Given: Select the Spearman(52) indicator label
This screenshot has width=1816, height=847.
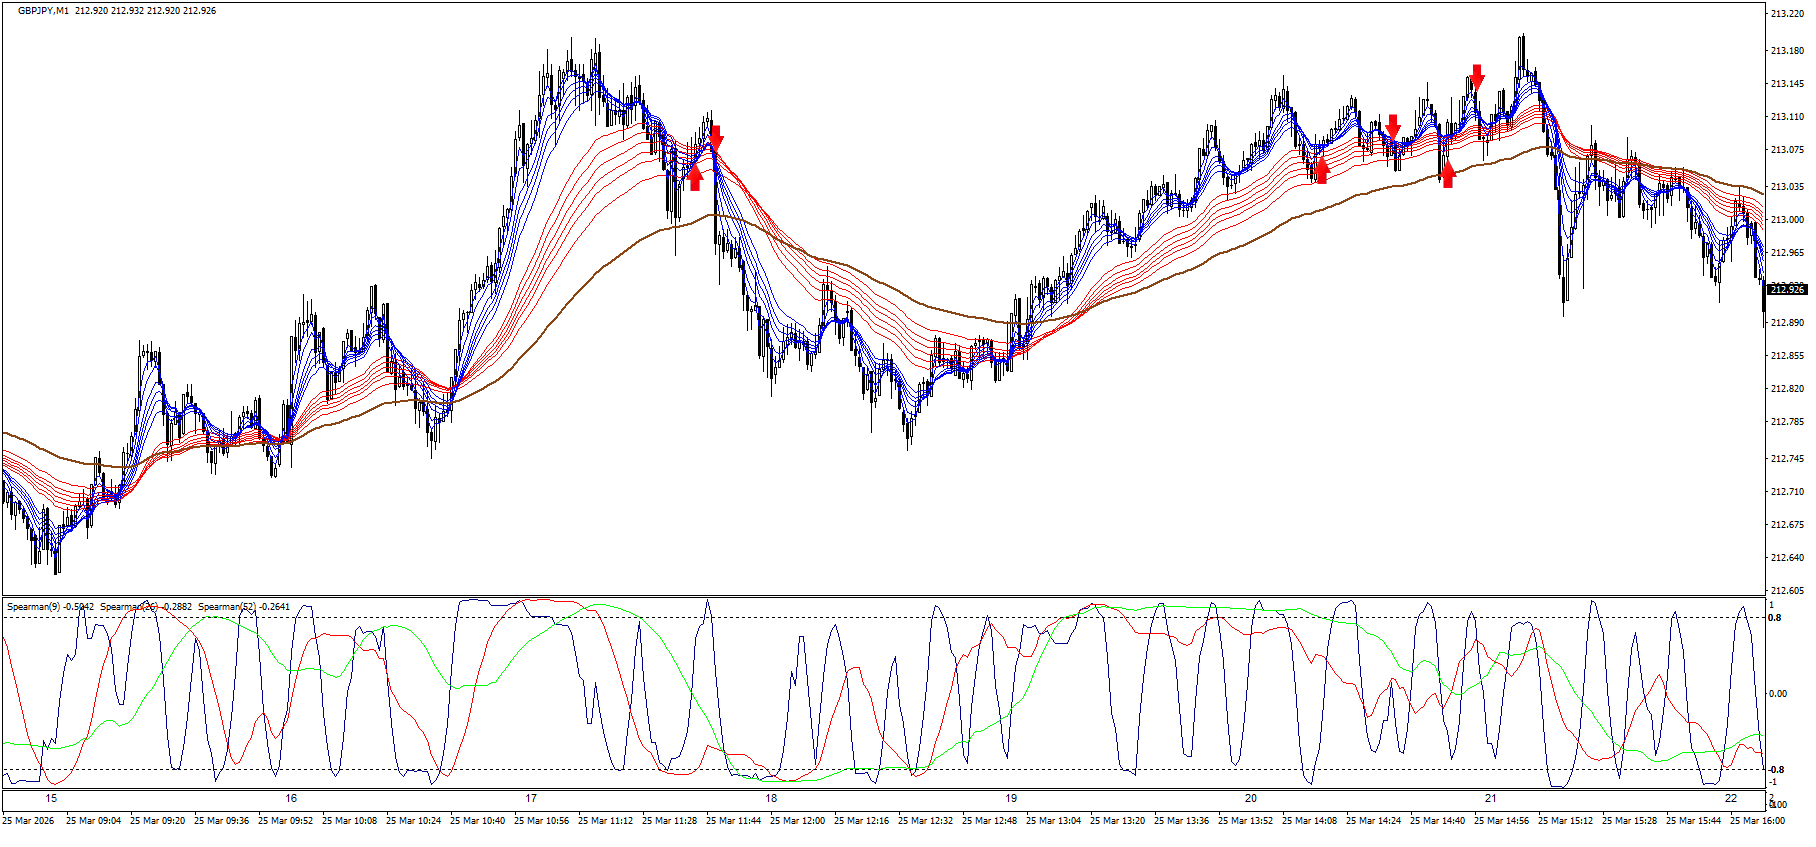Looking at the screenshot, I should (244, 607).
